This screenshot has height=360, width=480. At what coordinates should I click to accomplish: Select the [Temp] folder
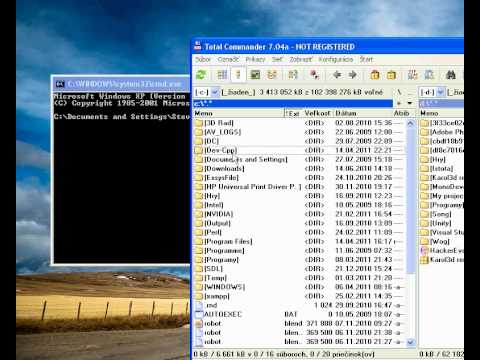(300, 278)
